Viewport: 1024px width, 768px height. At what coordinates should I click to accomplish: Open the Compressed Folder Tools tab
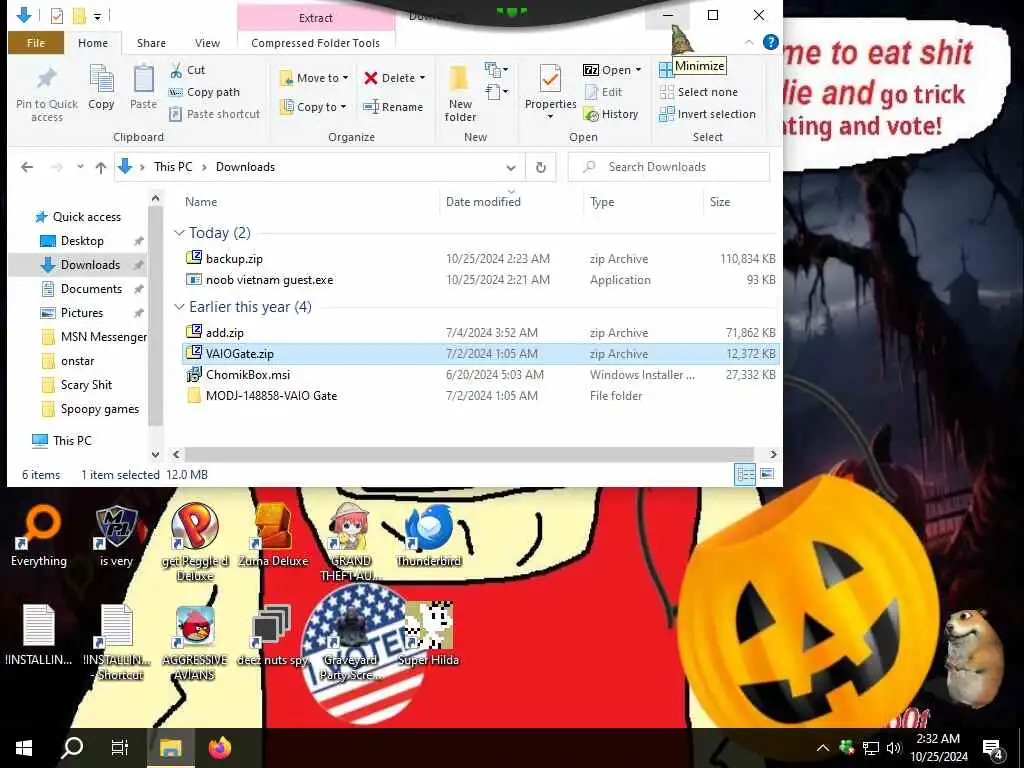[x=315, y=43]
